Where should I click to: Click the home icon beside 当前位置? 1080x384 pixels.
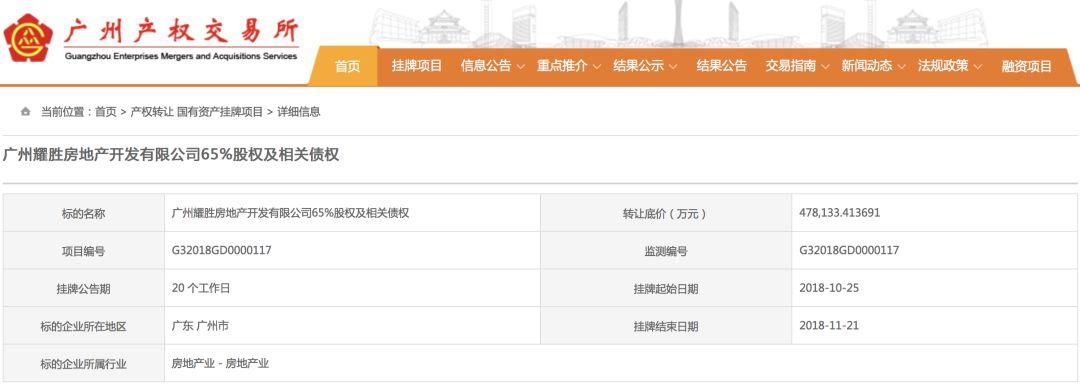coord(25,111)
